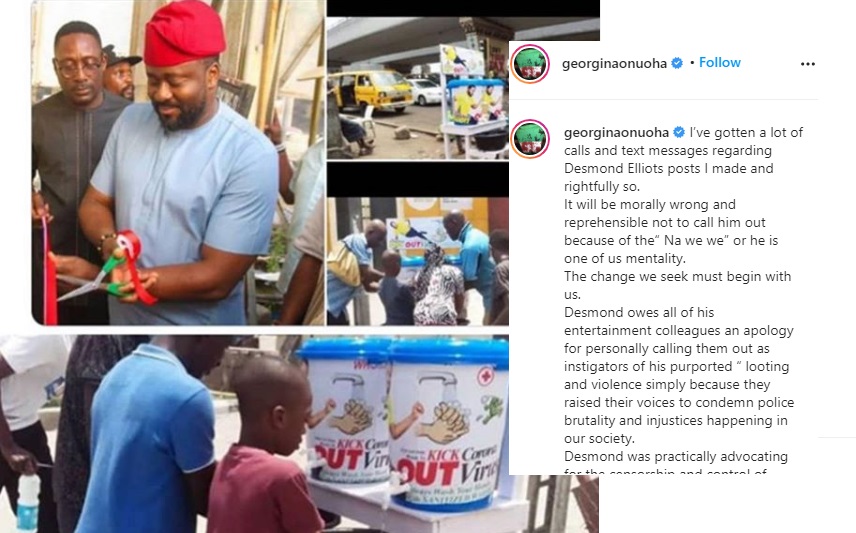Click the verified badge beside header username
Screen dimensions: 856x533
pyautogui.click(x=677, y=63)
